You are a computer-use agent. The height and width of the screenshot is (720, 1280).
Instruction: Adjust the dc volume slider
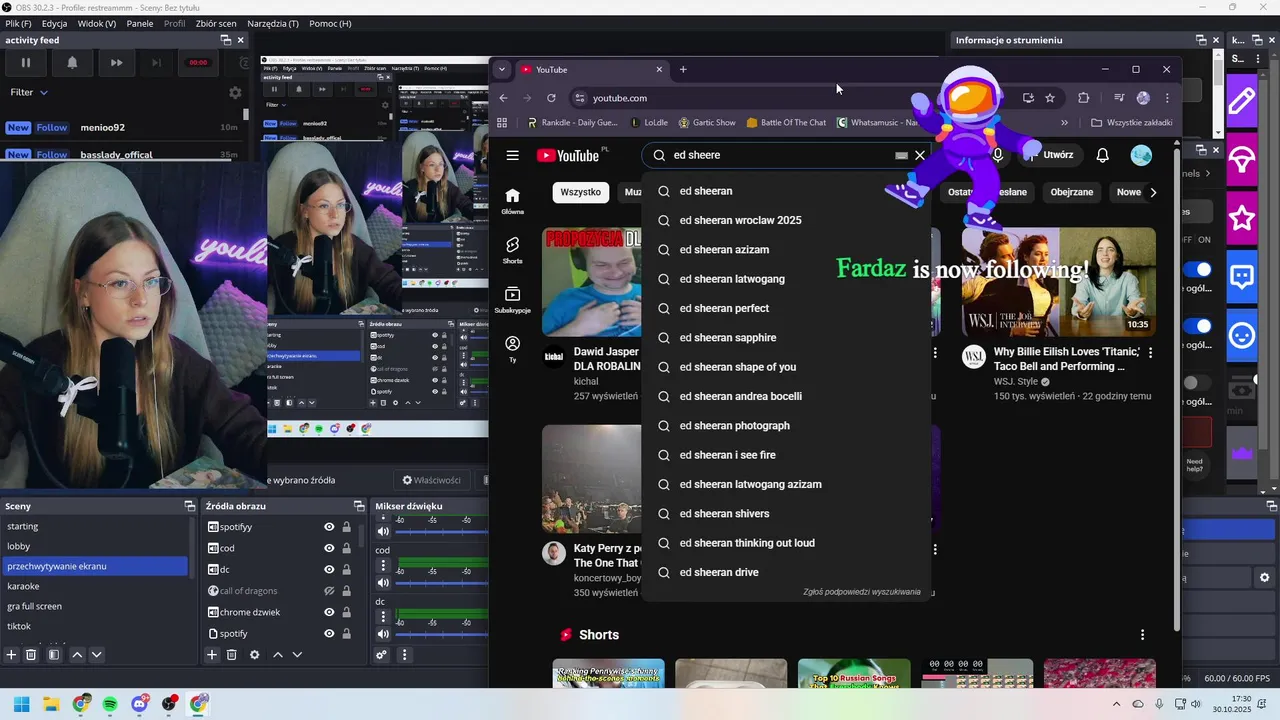pos(441,634)
